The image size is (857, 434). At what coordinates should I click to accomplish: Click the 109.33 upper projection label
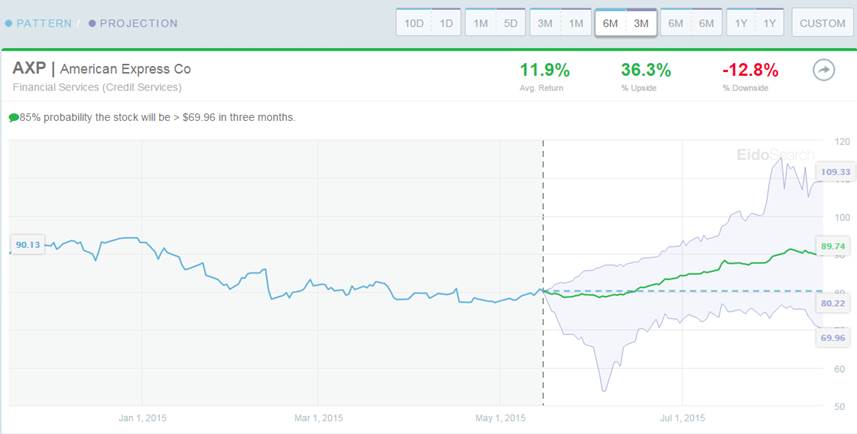click(835, 172)
